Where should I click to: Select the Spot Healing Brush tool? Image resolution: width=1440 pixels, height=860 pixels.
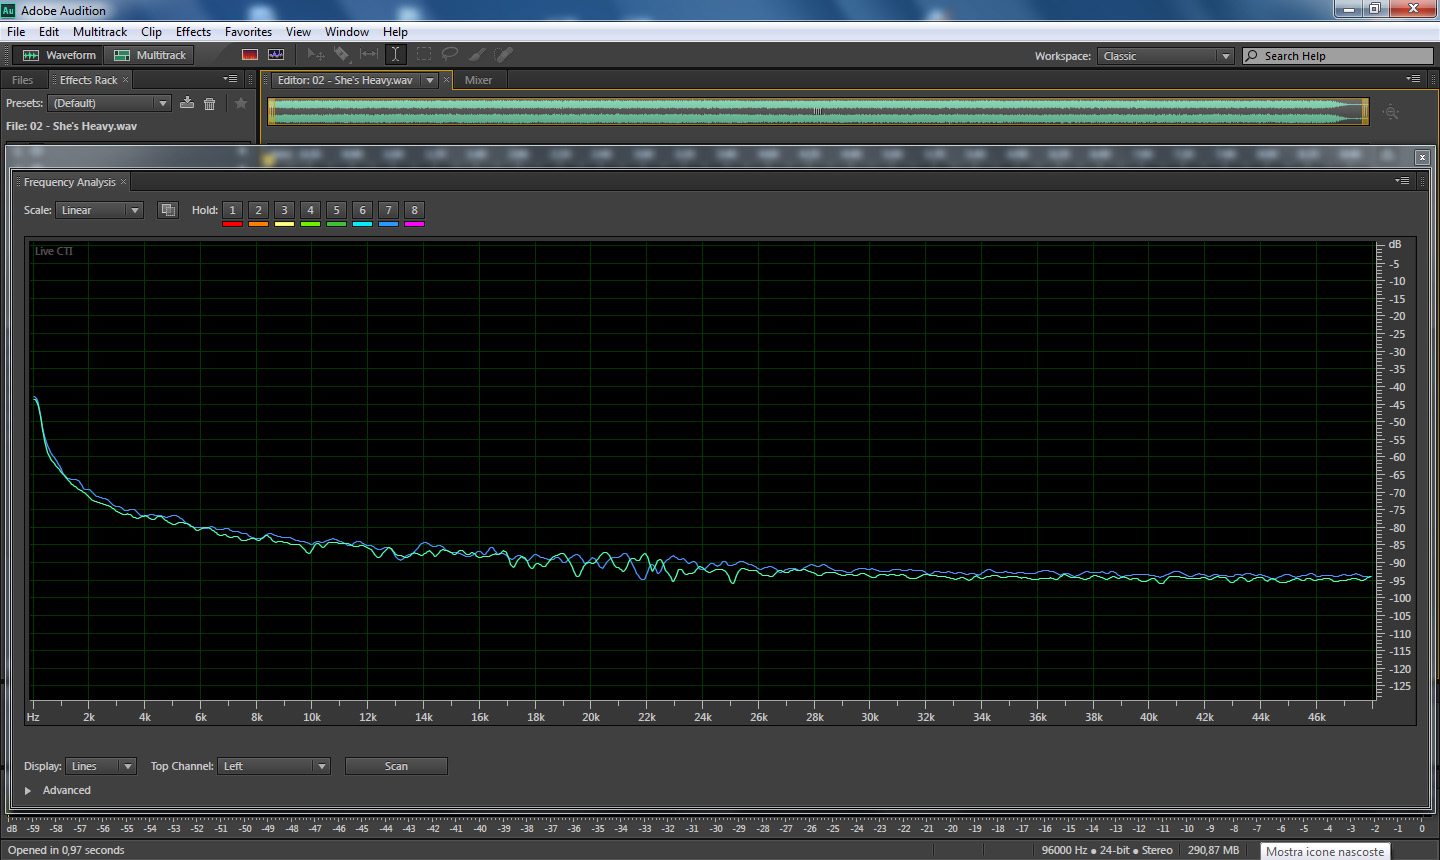click(503, 55)
